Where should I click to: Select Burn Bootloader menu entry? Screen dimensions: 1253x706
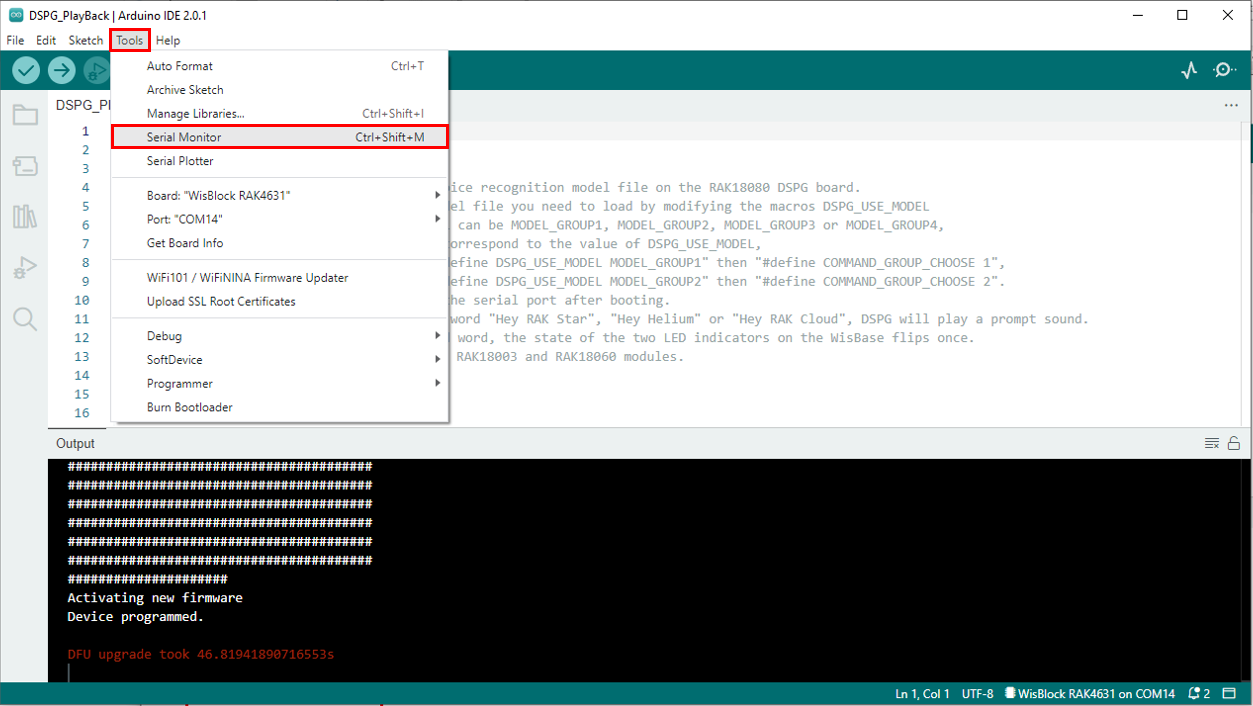tap(280, 408)
